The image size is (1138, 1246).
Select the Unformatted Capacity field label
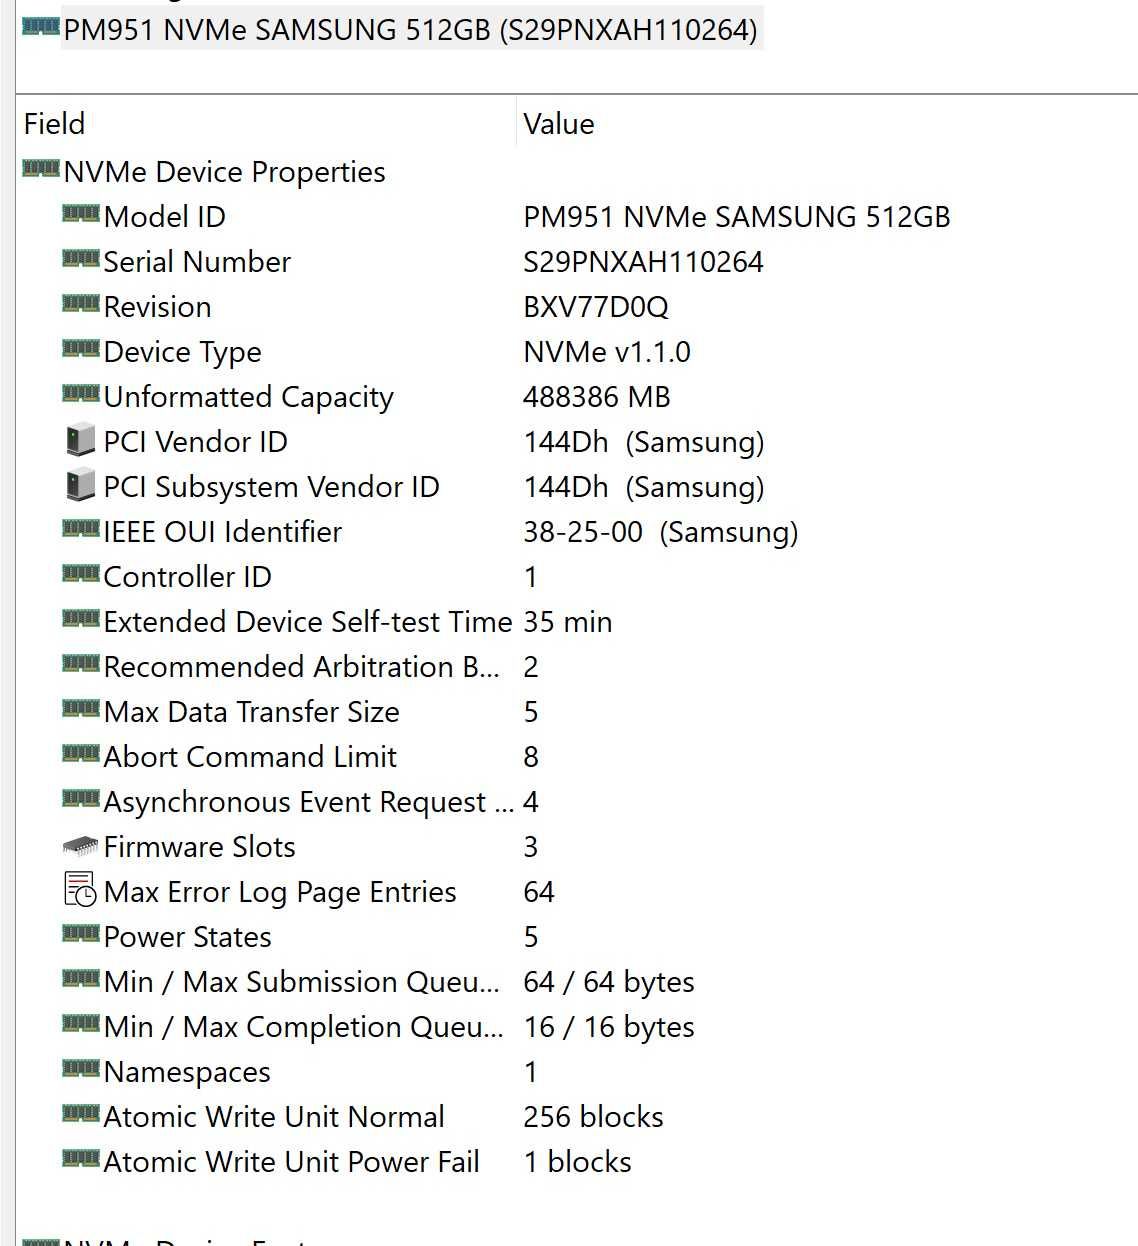click(x=249, y=397)
